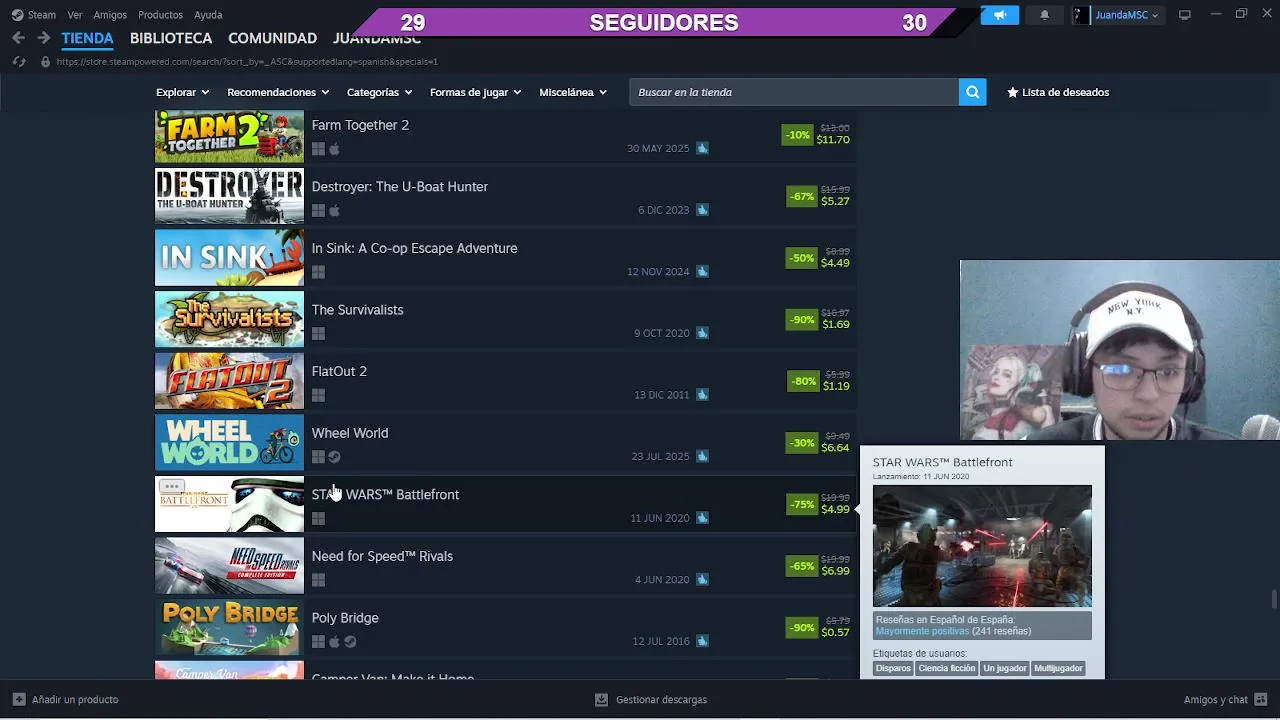This screenshot has width=1280, height=720.
Task: Click the Ciencia ficción tag
Action: coord(947,668)
